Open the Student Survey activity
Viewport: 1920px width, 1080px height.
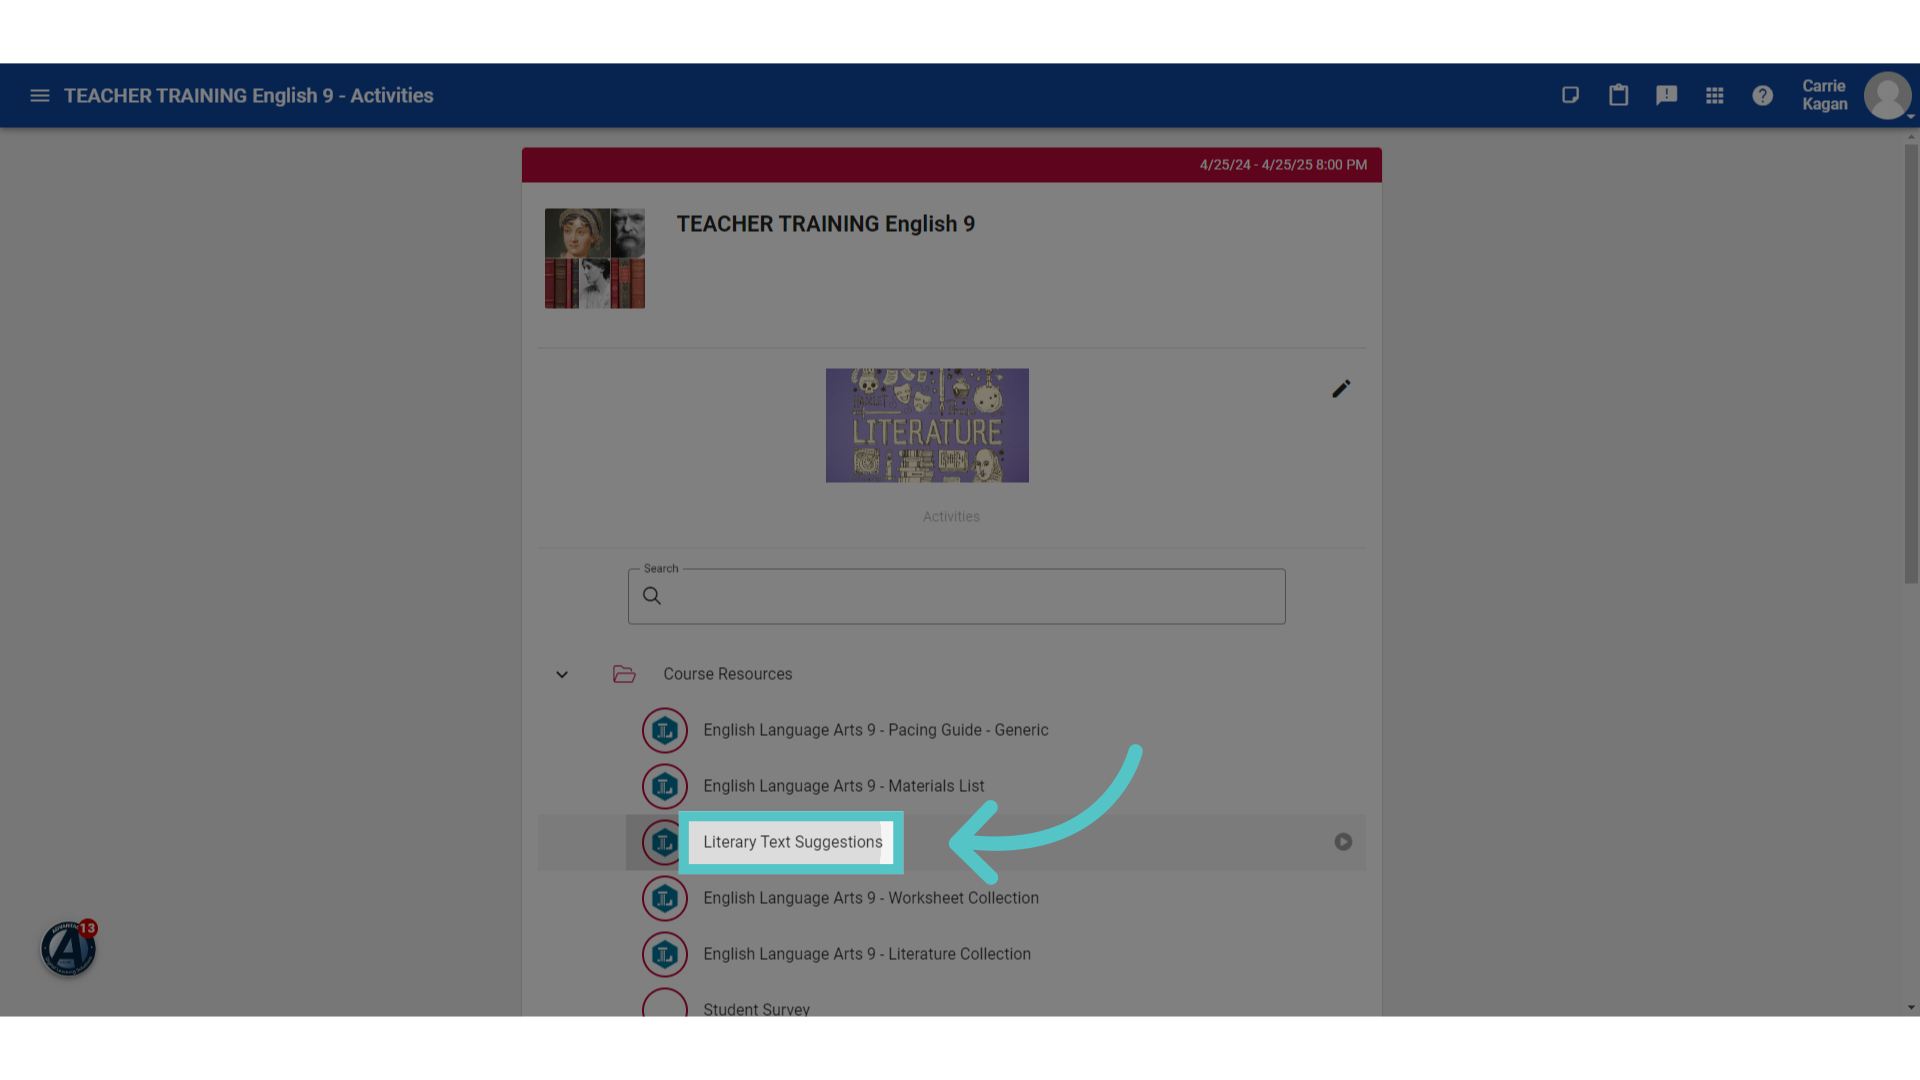(756, 1008)
